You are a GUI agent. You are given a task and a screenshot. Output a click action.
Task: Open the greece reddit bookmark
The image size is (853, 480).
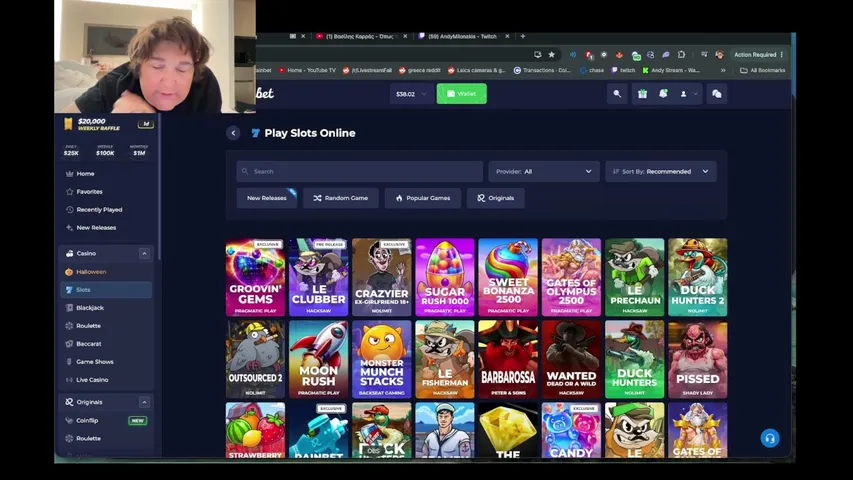(x=419, y=70)
